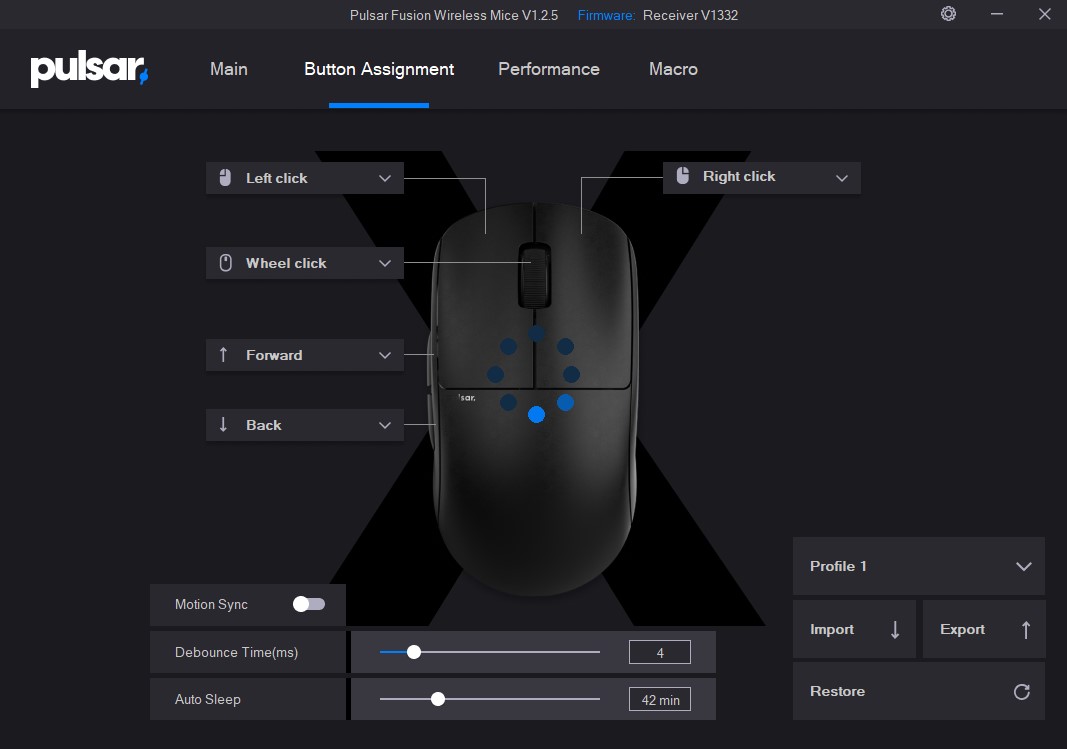Click the Back down-arrow icon
The image size is (1067, 749).
point(224,425)
